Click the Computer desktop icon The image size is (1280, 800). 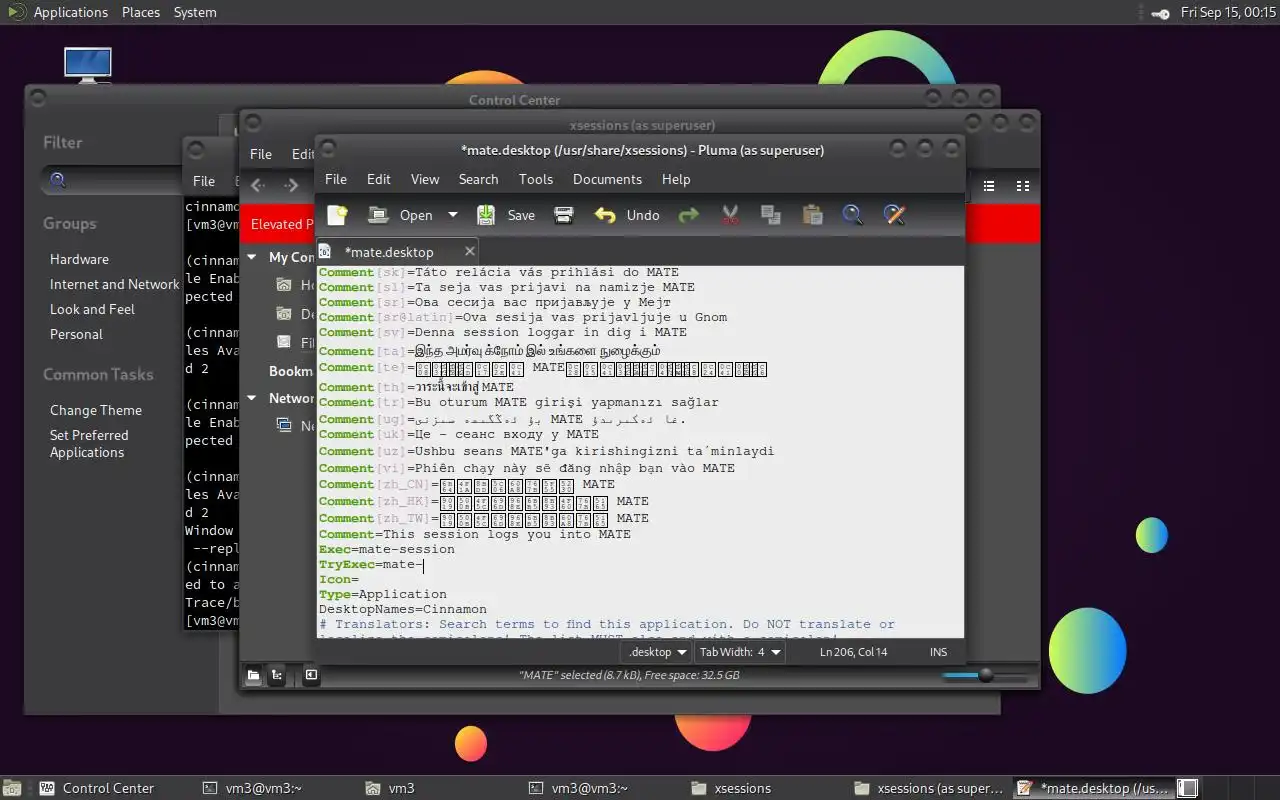coord(88,65)
